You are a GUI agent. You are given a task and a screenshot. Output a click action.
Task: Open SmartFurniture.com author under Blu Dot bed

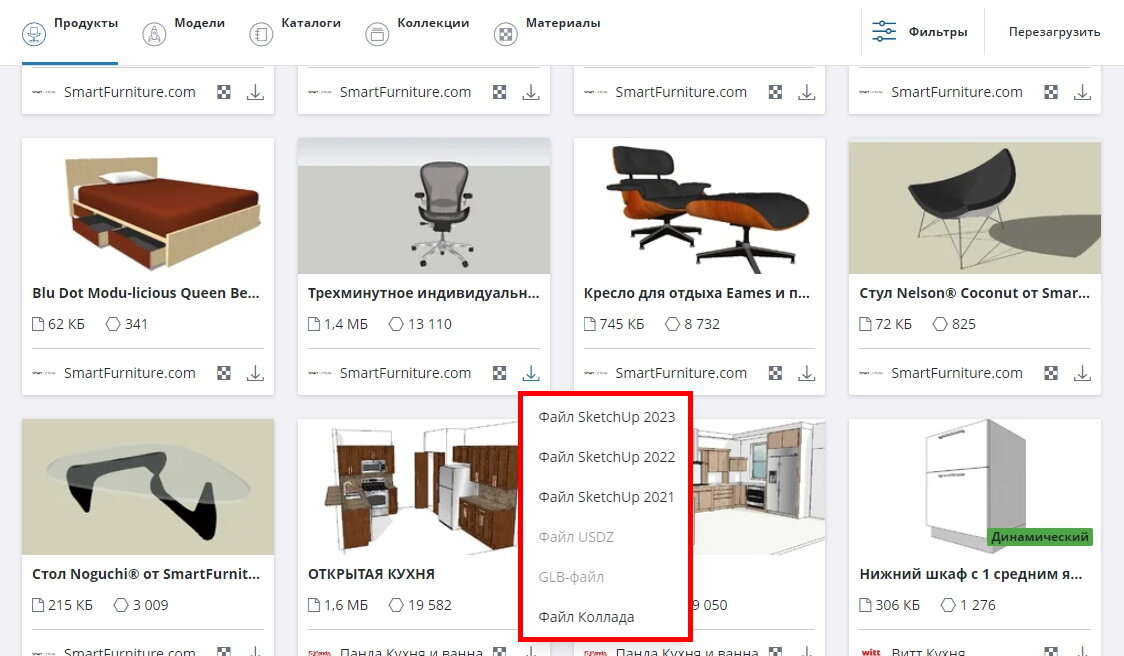tap(129, 373)
